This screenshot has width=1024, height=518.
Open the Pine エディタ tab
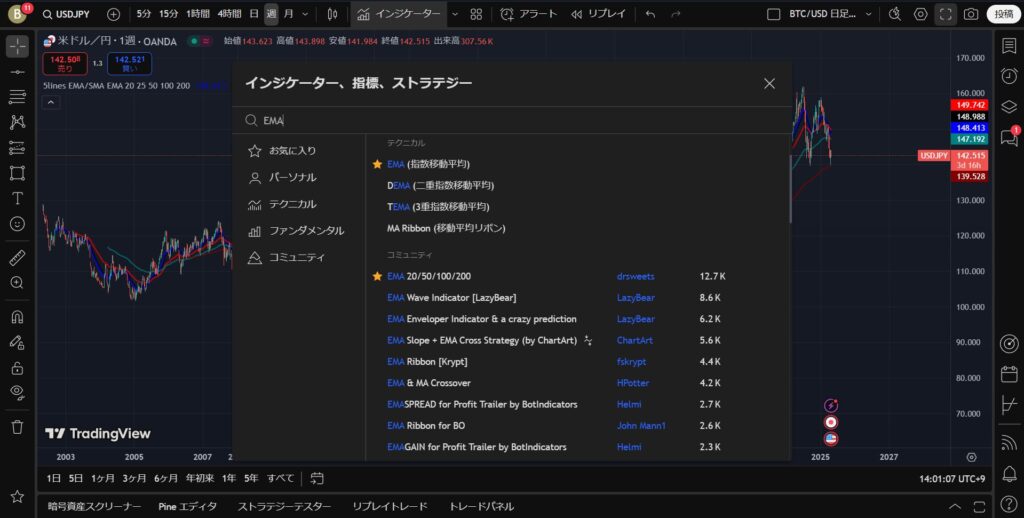pyautogui.click(x=187, y=507)
